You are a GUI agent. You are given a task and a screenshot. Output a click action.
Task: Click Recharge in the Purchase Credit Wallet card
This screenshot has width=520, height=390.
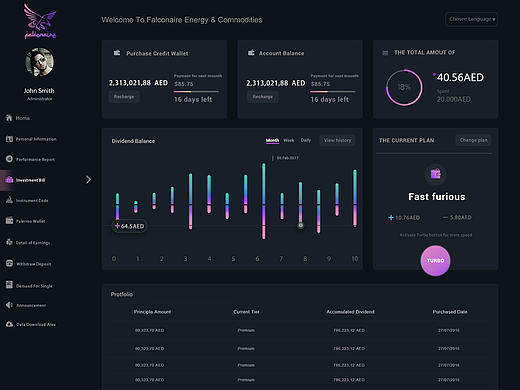point(124,97)
